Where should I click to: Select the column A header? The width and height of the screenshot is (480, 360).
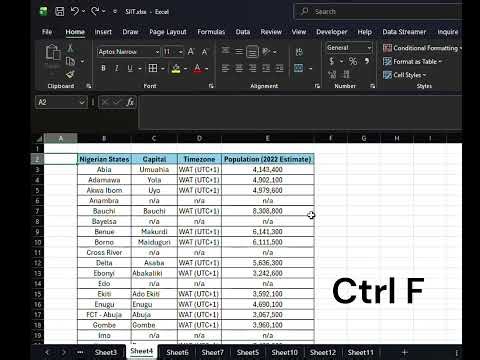61,138
